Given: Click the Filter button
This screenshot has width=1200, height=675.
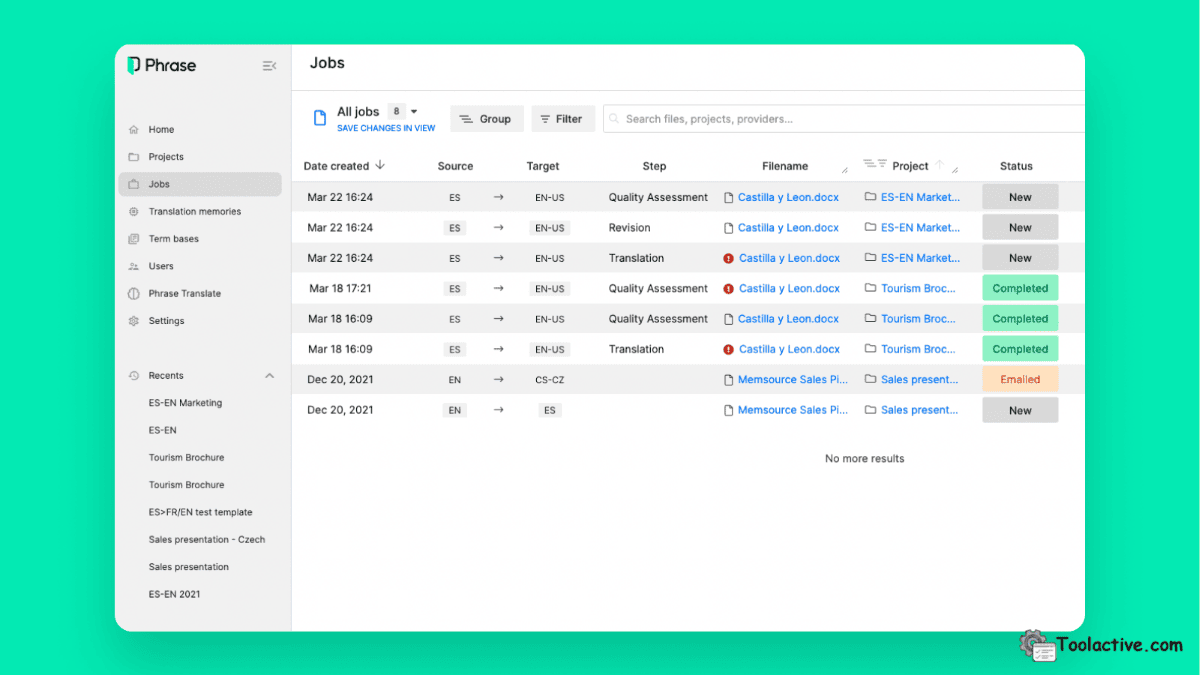Looking at the screenshot, I should pos(562,119).
